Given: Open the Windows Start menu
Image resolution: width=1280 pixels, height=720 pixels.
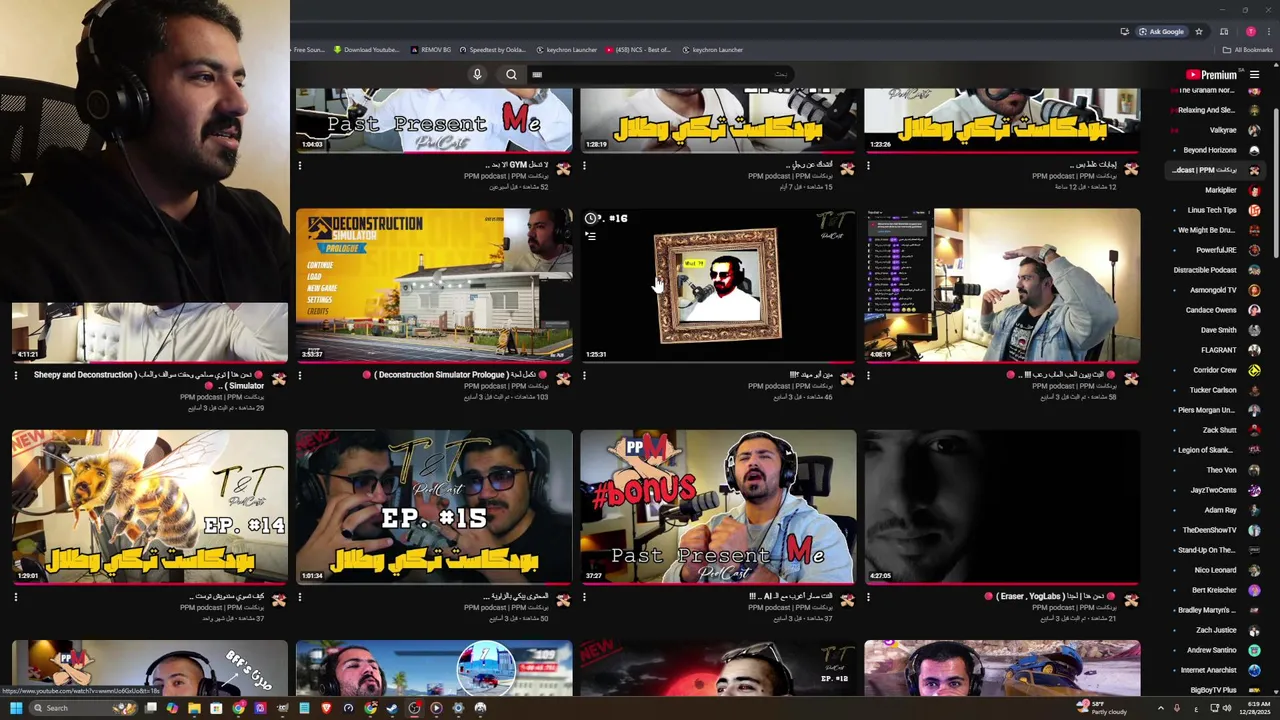Looking at the screenshot, I should (16, 708).
